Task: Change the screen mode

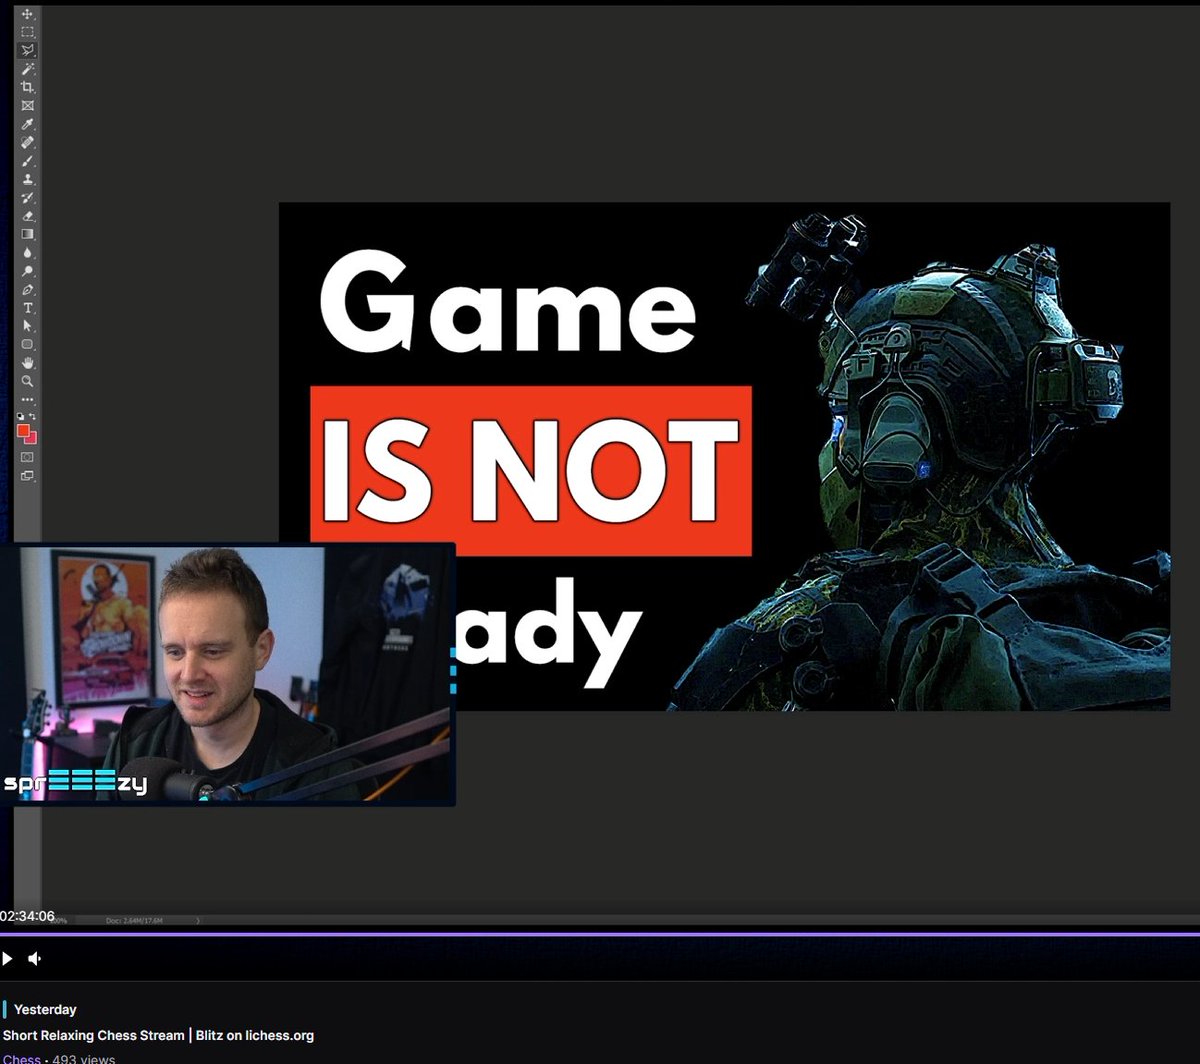Action: pos(28,475)
